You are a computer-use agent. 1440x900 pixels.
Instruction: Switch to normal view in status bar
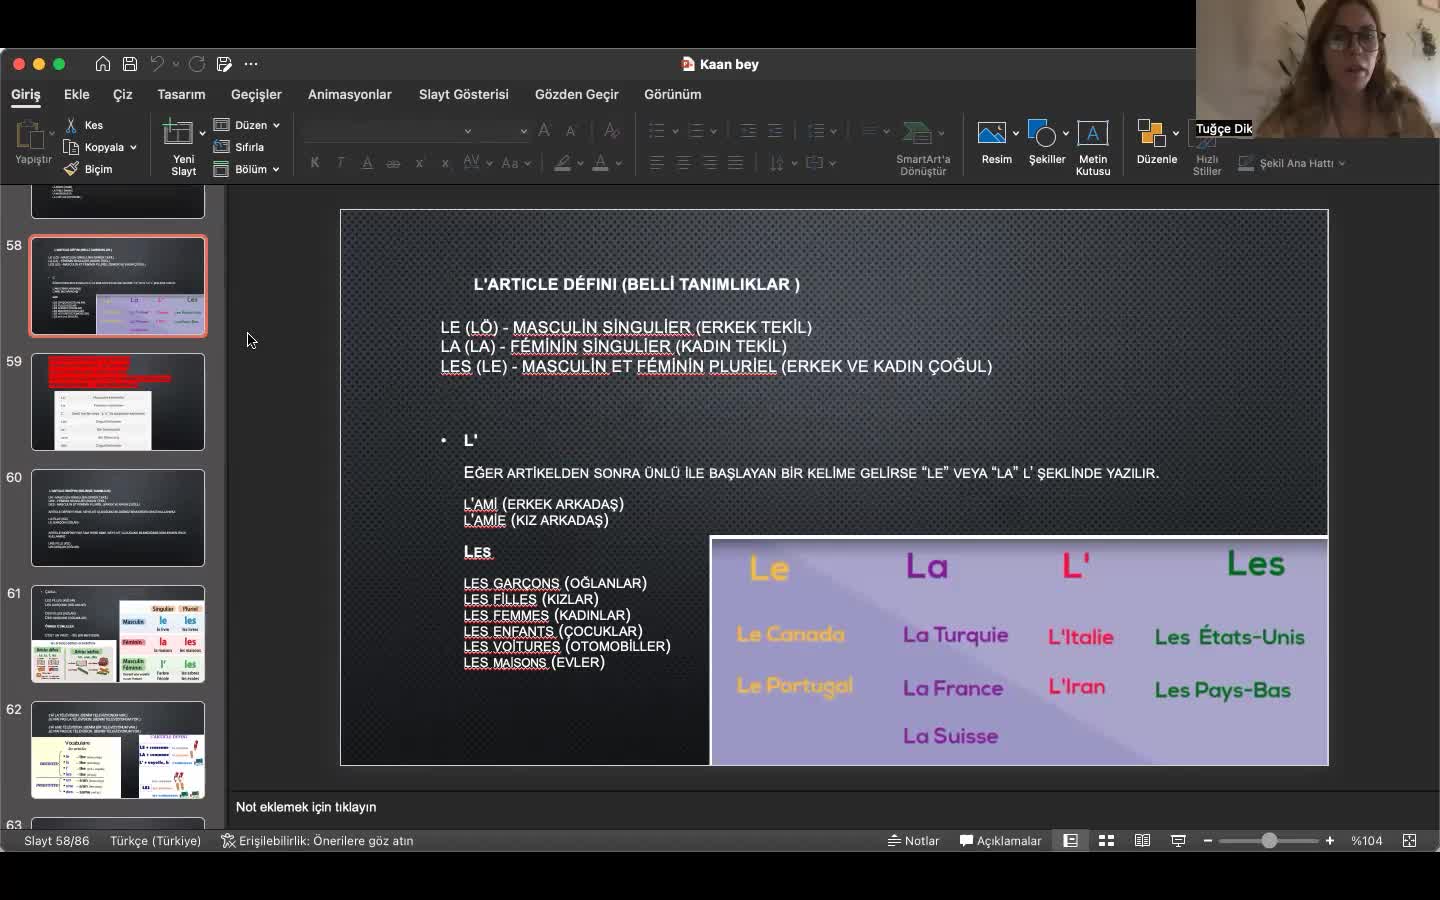pos(1070,841)
